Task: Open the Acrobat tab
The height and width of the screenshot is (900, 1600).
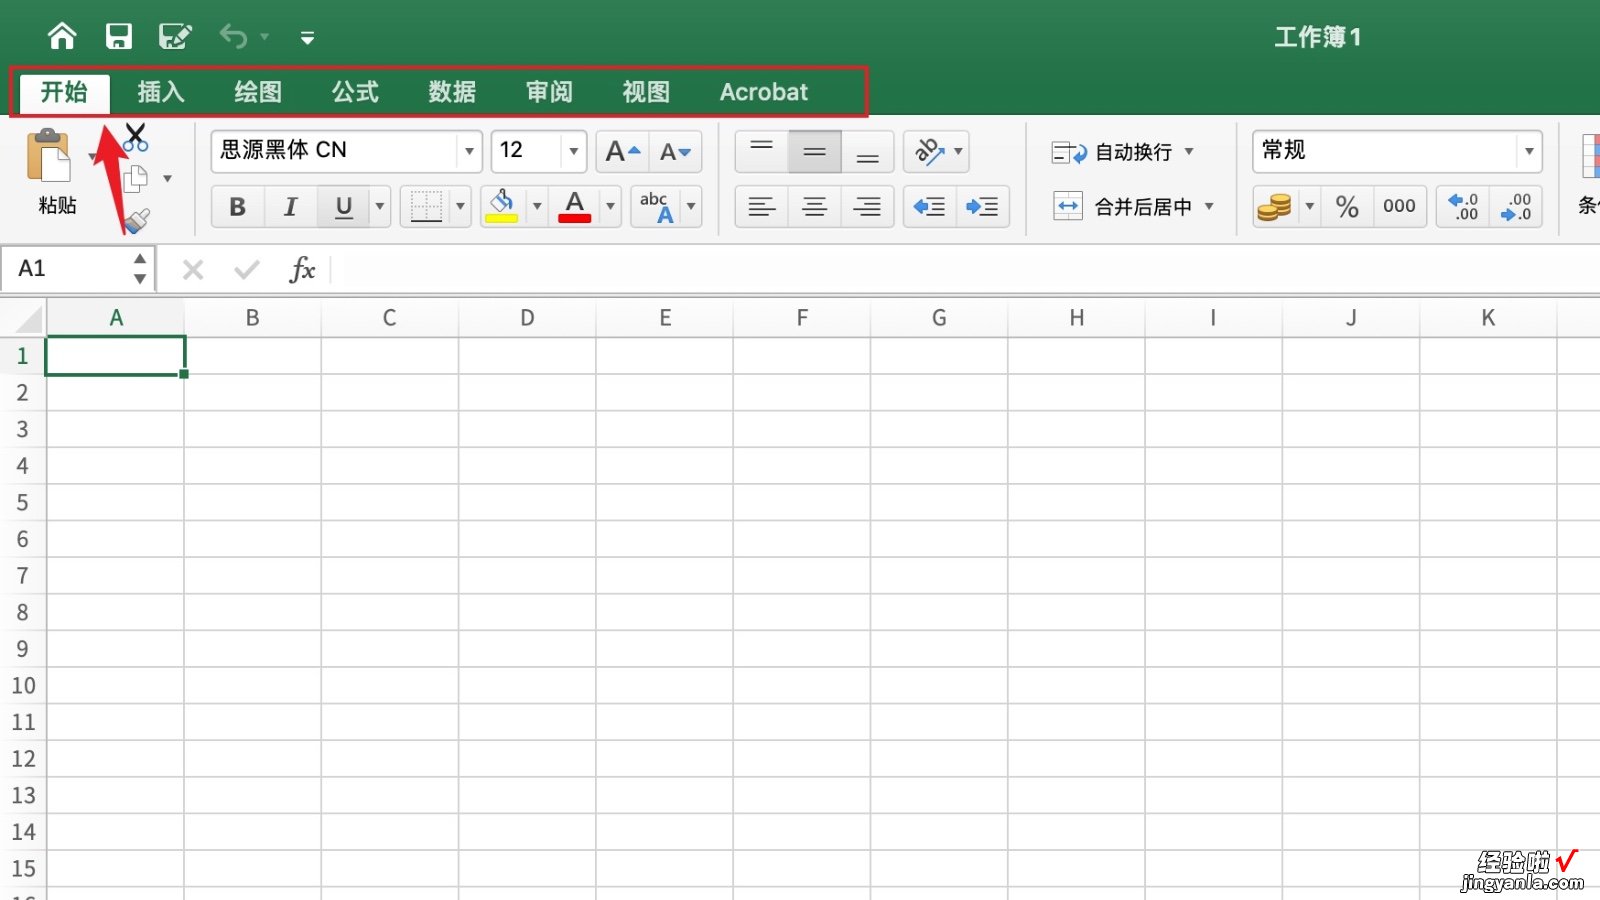Action: (x=764, y=92)
